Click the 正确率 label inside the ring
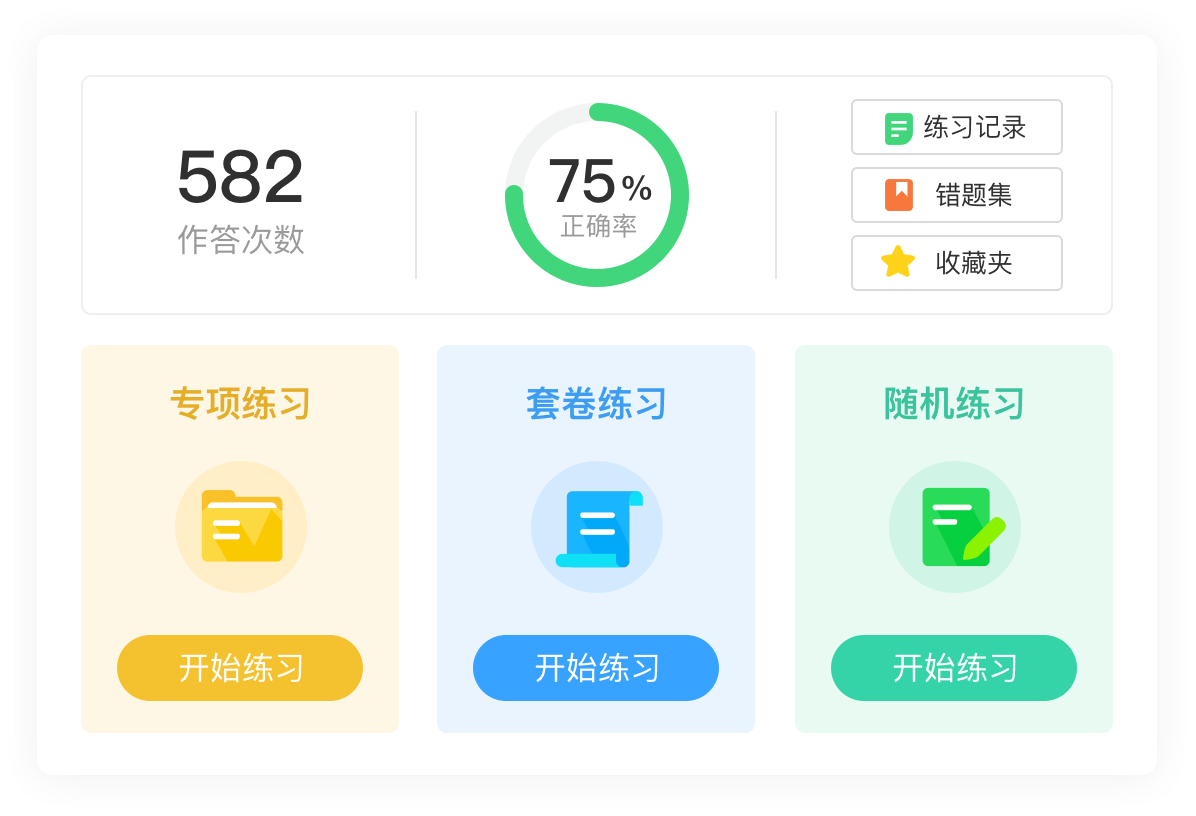The height and width of the screenshot is (816, 1196). coord(598,226)
